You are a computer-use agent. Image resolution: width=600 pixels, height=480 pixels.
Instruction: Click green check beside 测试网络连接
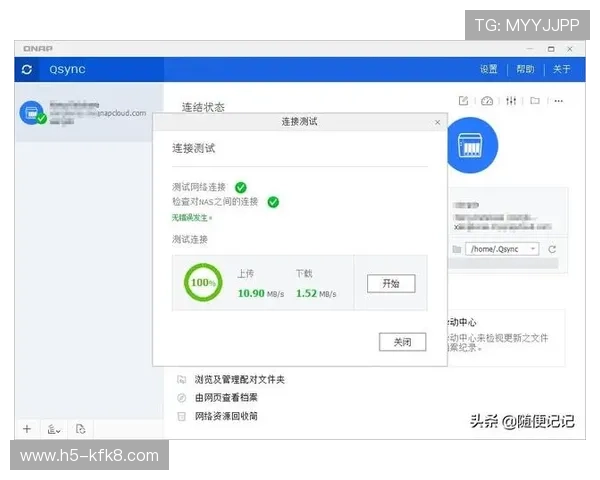click(241, 187)
